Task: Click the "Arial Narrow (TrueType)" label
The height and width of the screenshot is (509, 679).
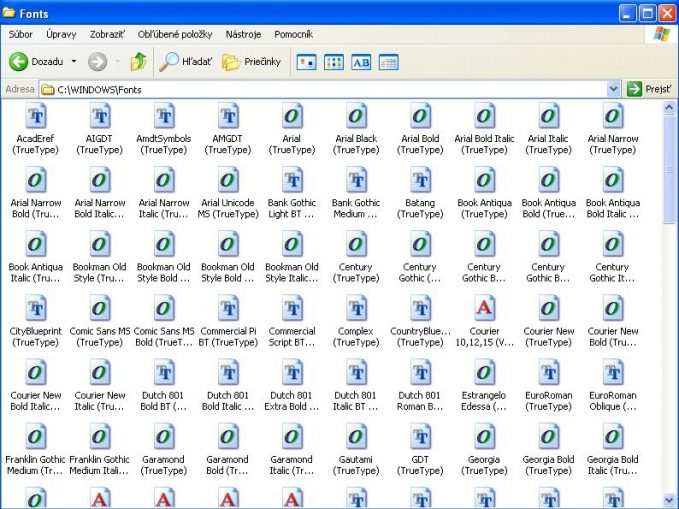Action: point(612,144)
